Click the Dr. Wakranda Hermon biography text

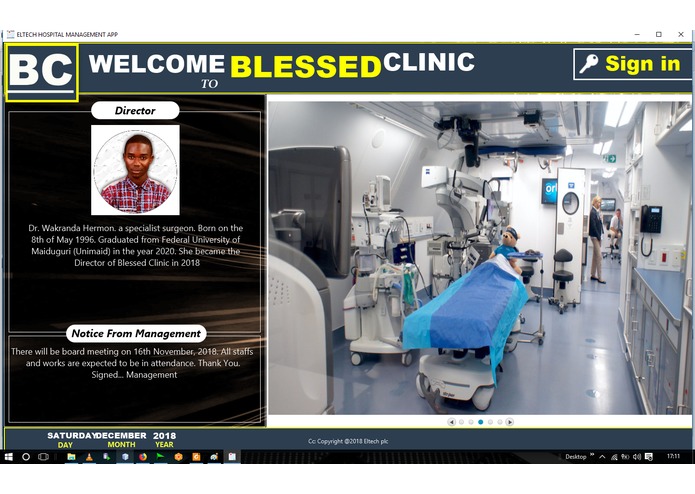136,245
